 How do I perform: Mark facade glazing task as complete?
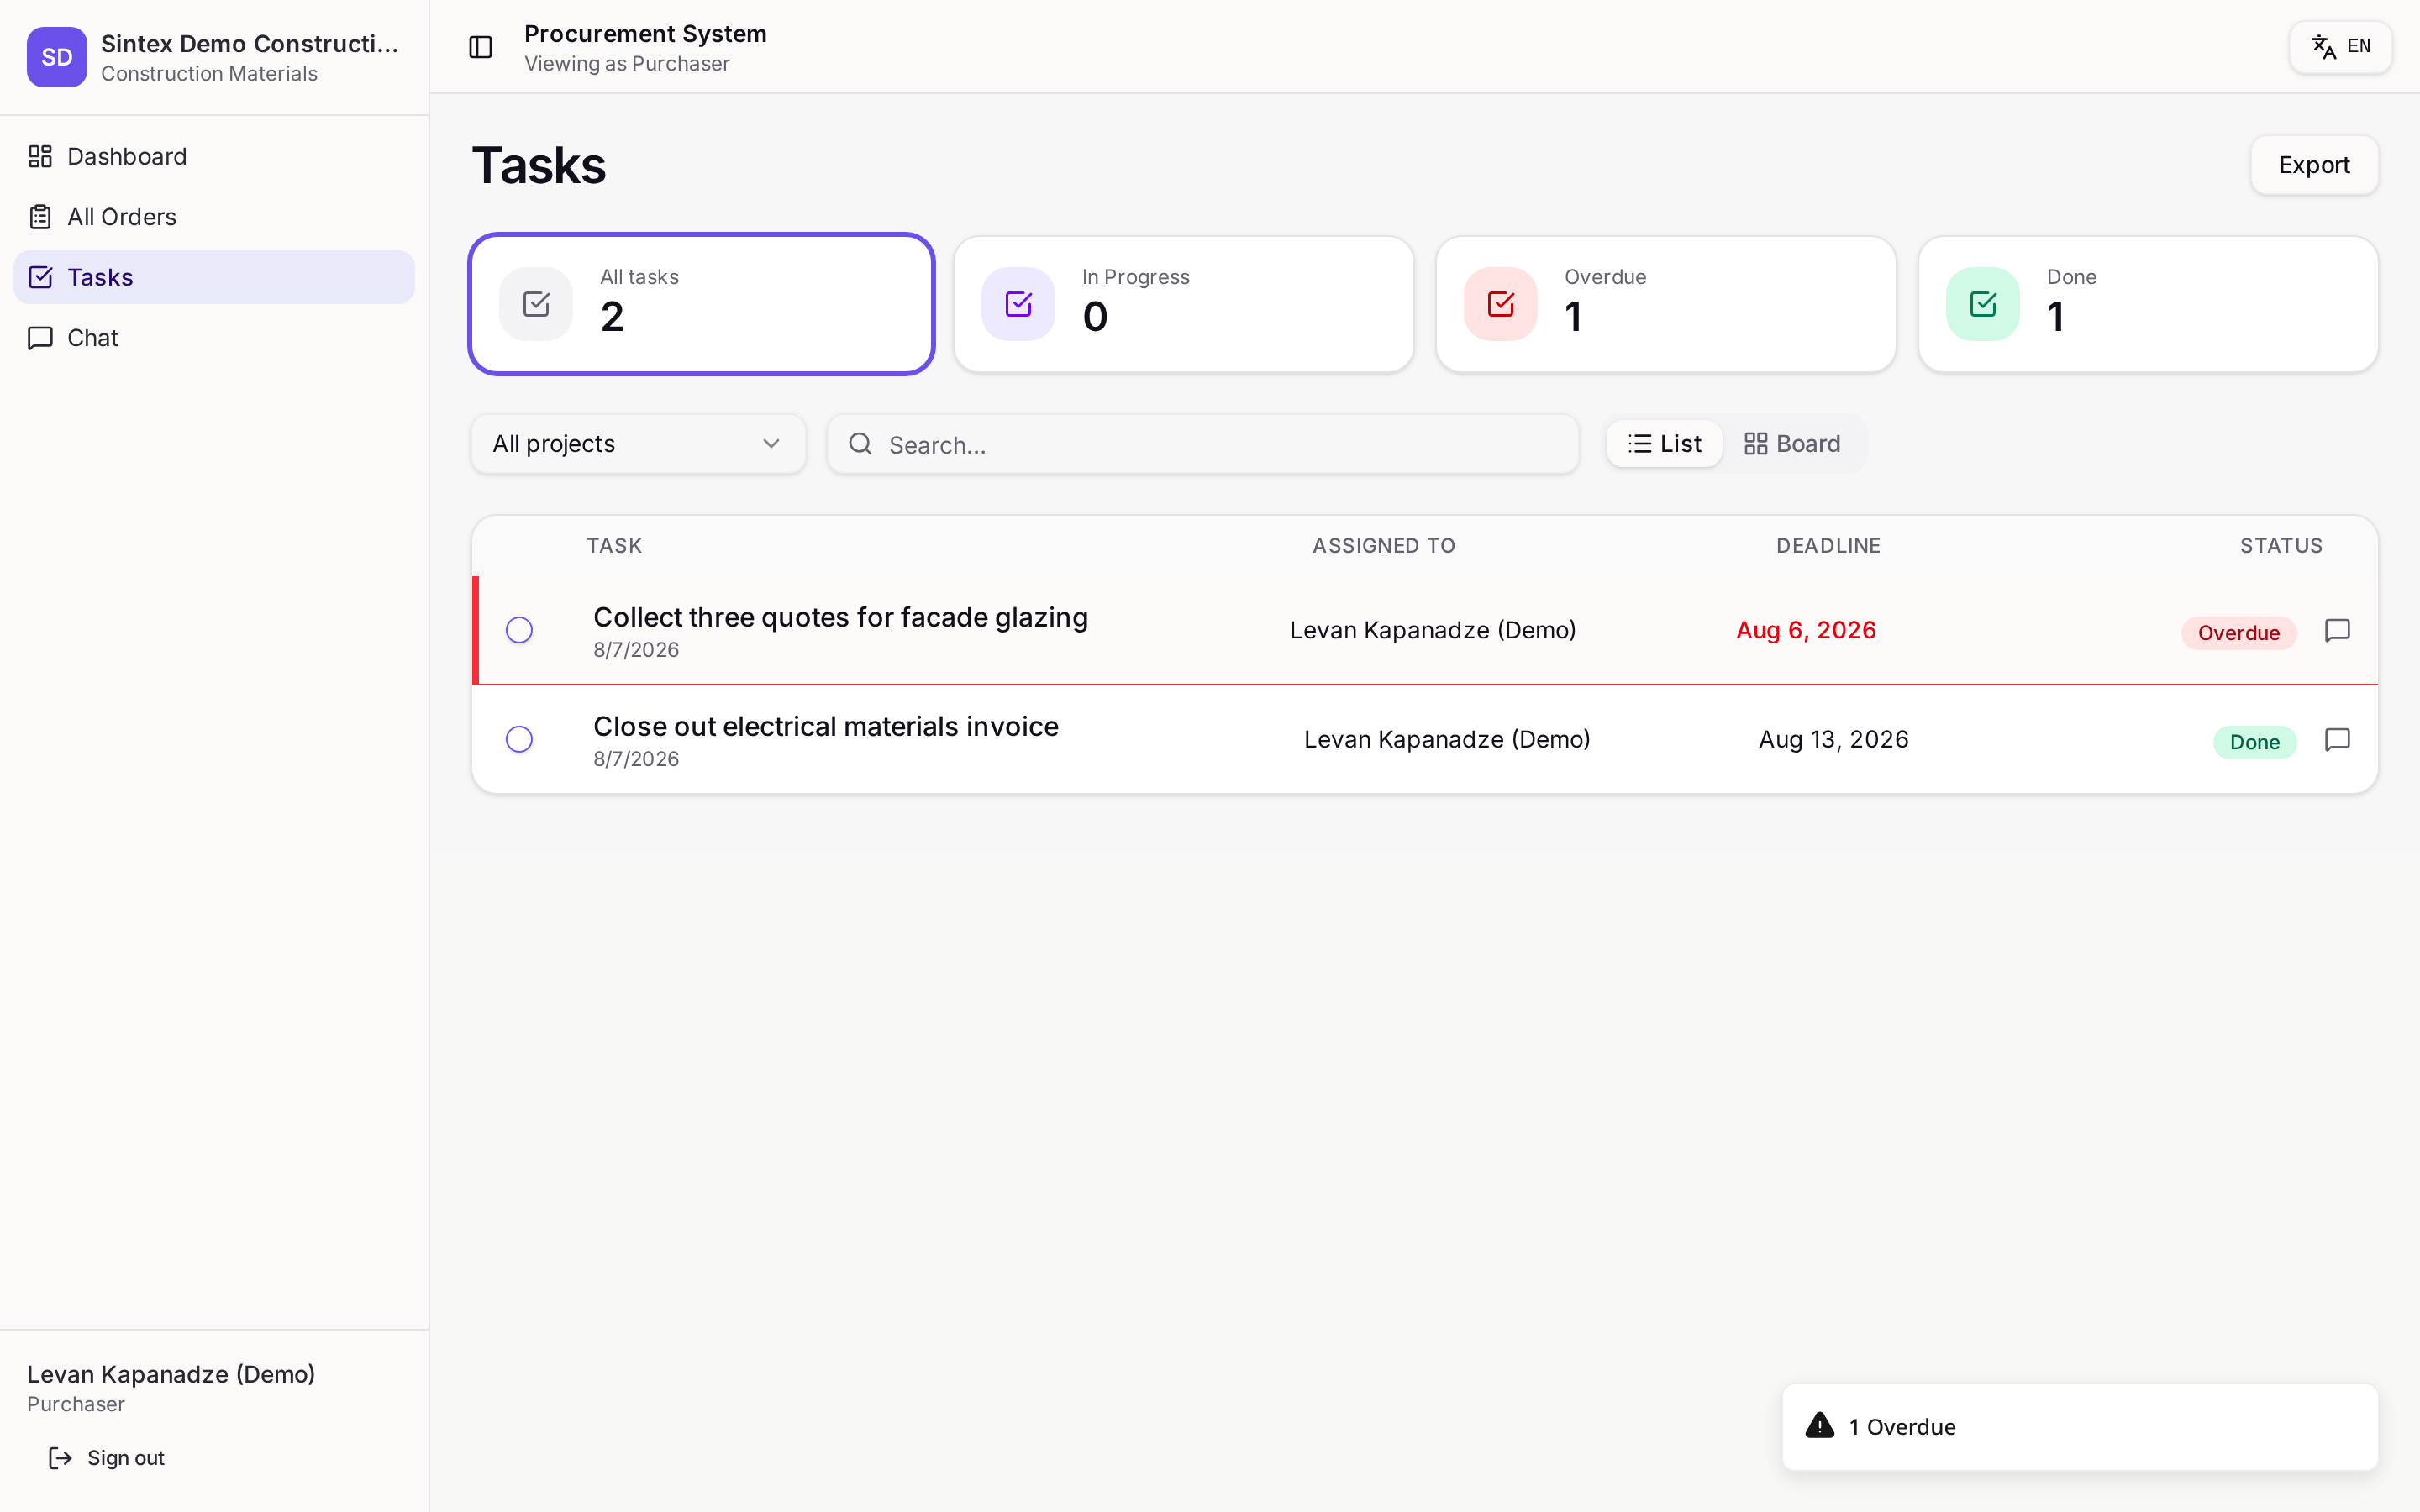coord(519,630)
